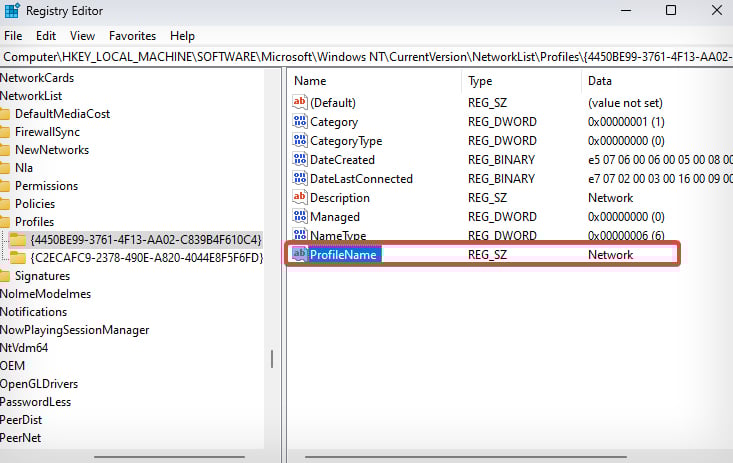This screenshot has height=463, width=733.
Task: Click the Managed value name
Action: click(x=335, y=217)
